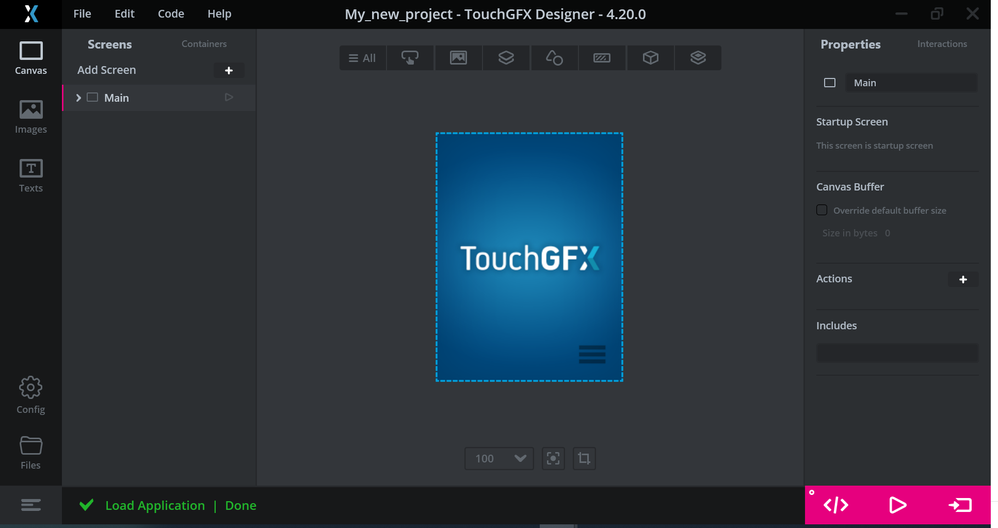The image size is (998, 528).
Task: Click the Includes input field
Action: click(x=897, y=353)
